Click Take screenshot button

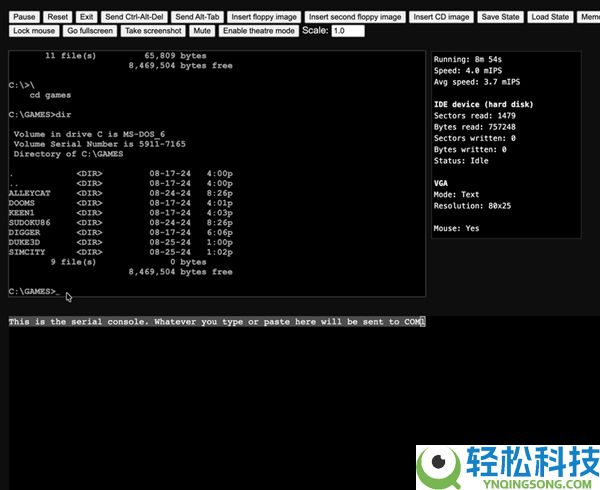pos(154,31)
